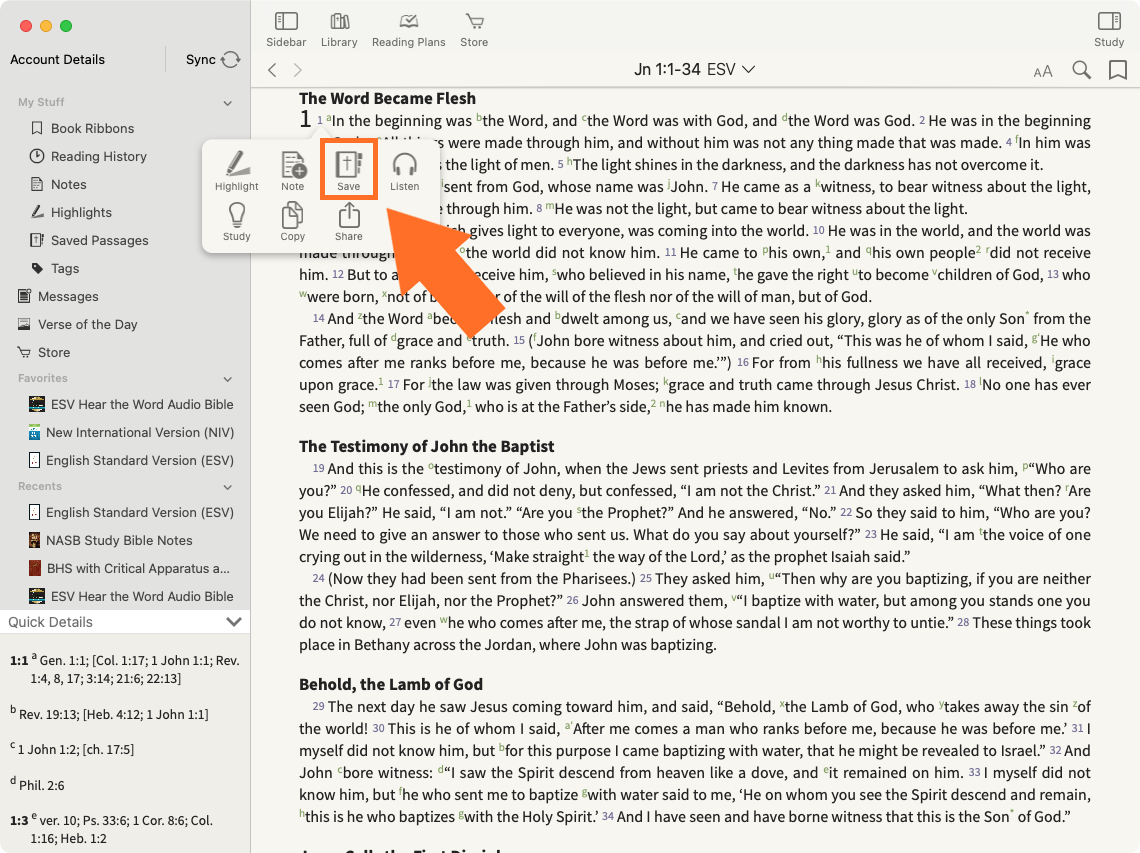The width and height of the screenshot is (1140, 853).
Task: Open the Store toolbar cart icon
Action: coord(474,30)
